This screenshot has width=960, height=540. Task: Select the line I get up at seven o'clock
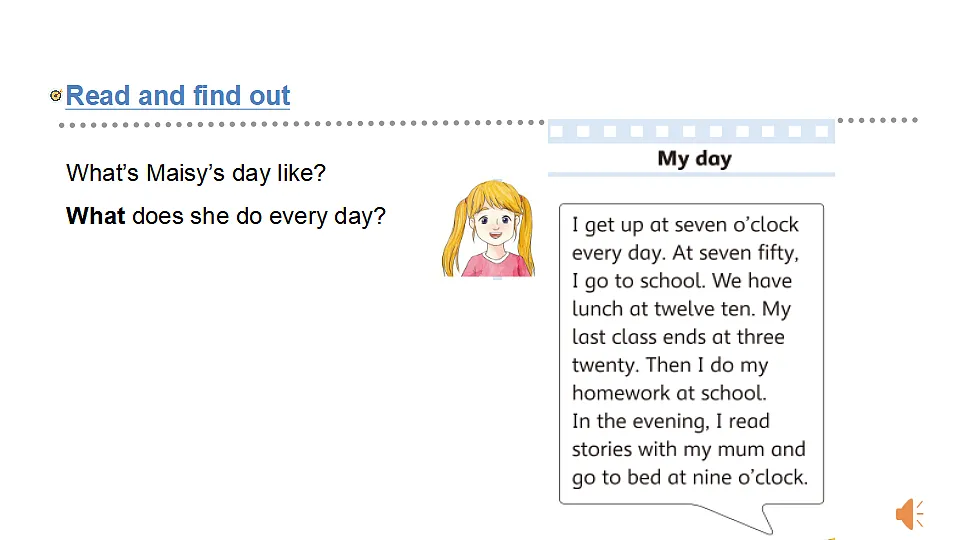click(x=685, y=225)
